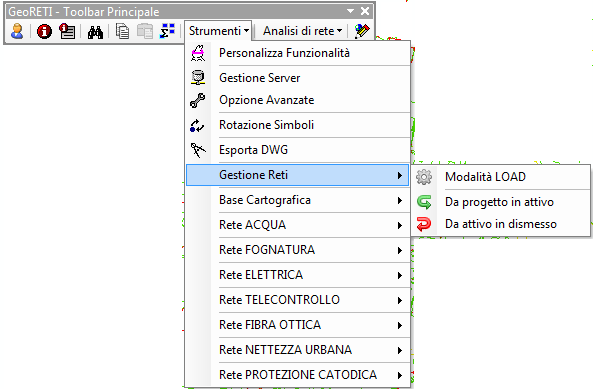Select Personalizza Funzionalità menu entry
593x389 pixels.
[298, 53]
